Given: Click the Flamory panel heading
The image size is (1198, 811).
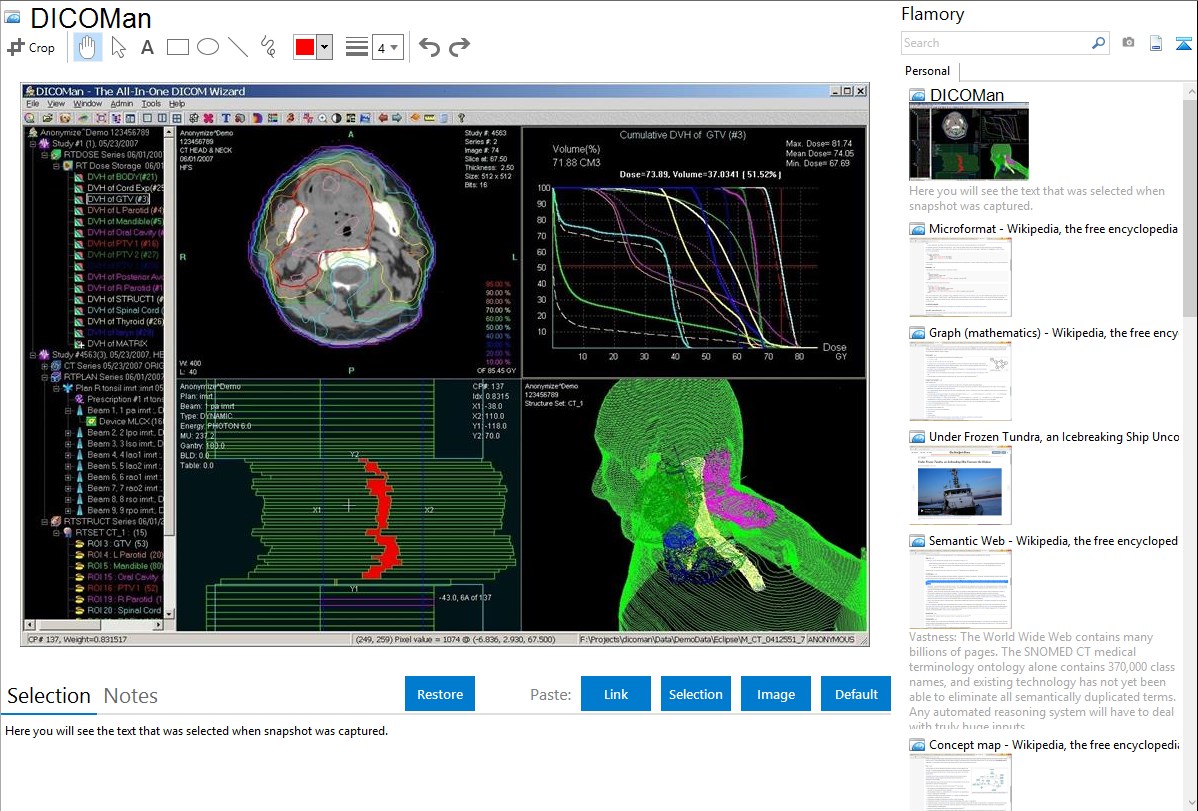Looking at the screenshot, I should coord(932,15).
